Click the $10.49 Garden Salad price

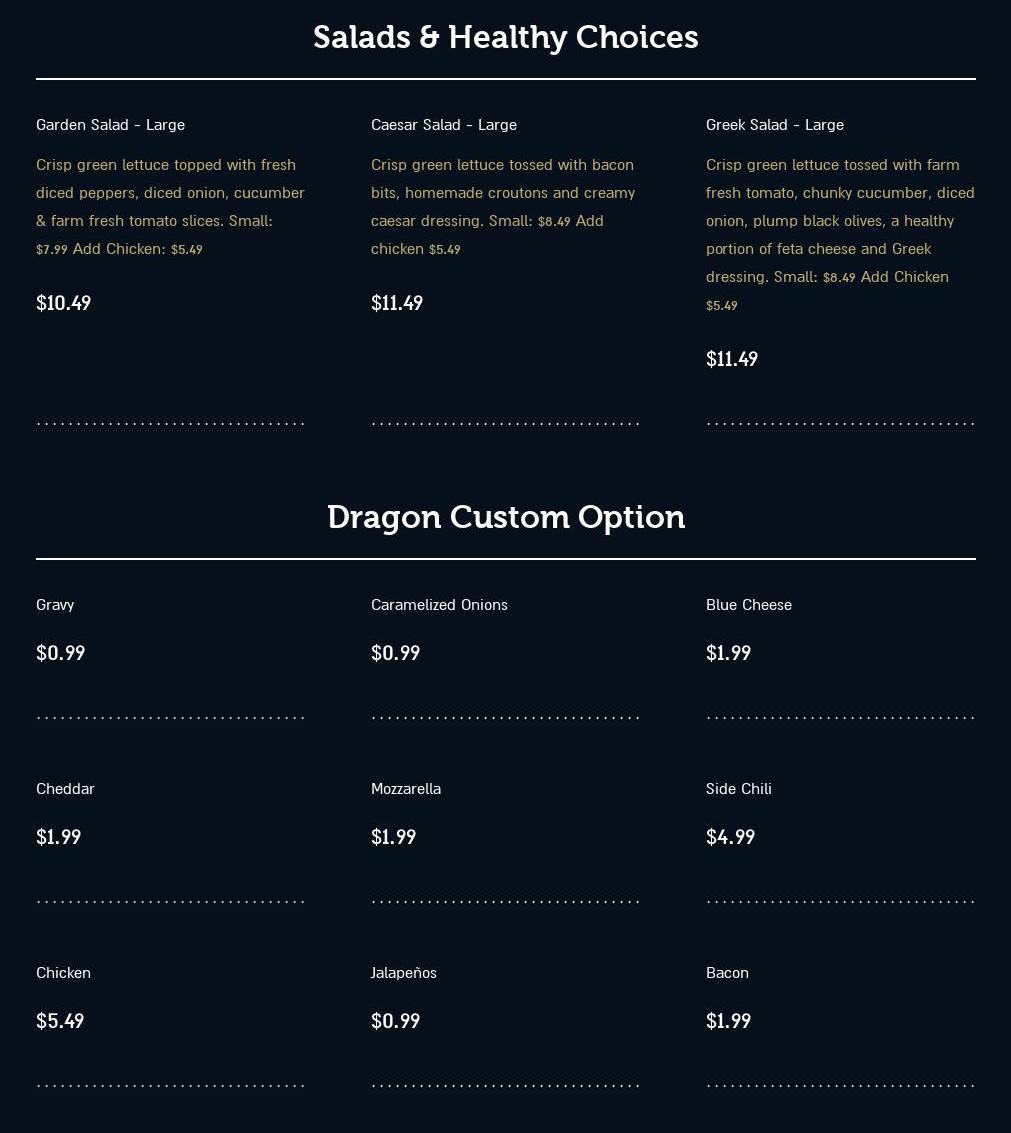tap(63, 303)
